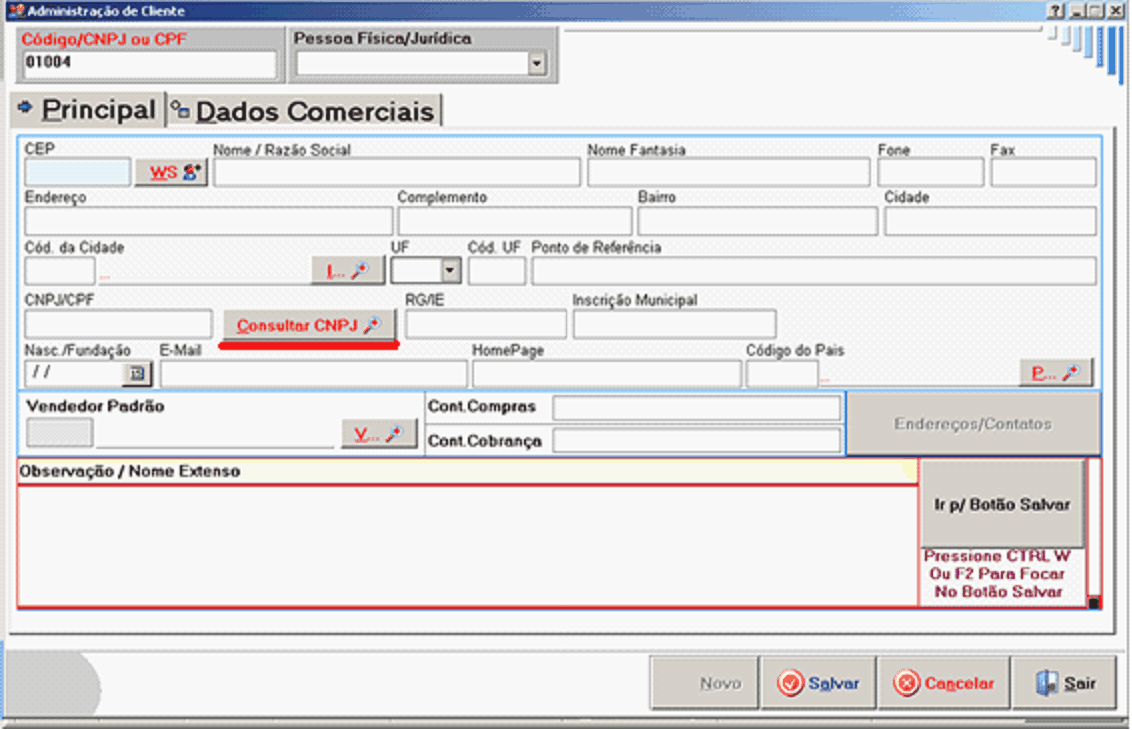Switch to the Dados Comerciais tab
The height and width of the screenshot is (730, 1132).
pos(305,111)
